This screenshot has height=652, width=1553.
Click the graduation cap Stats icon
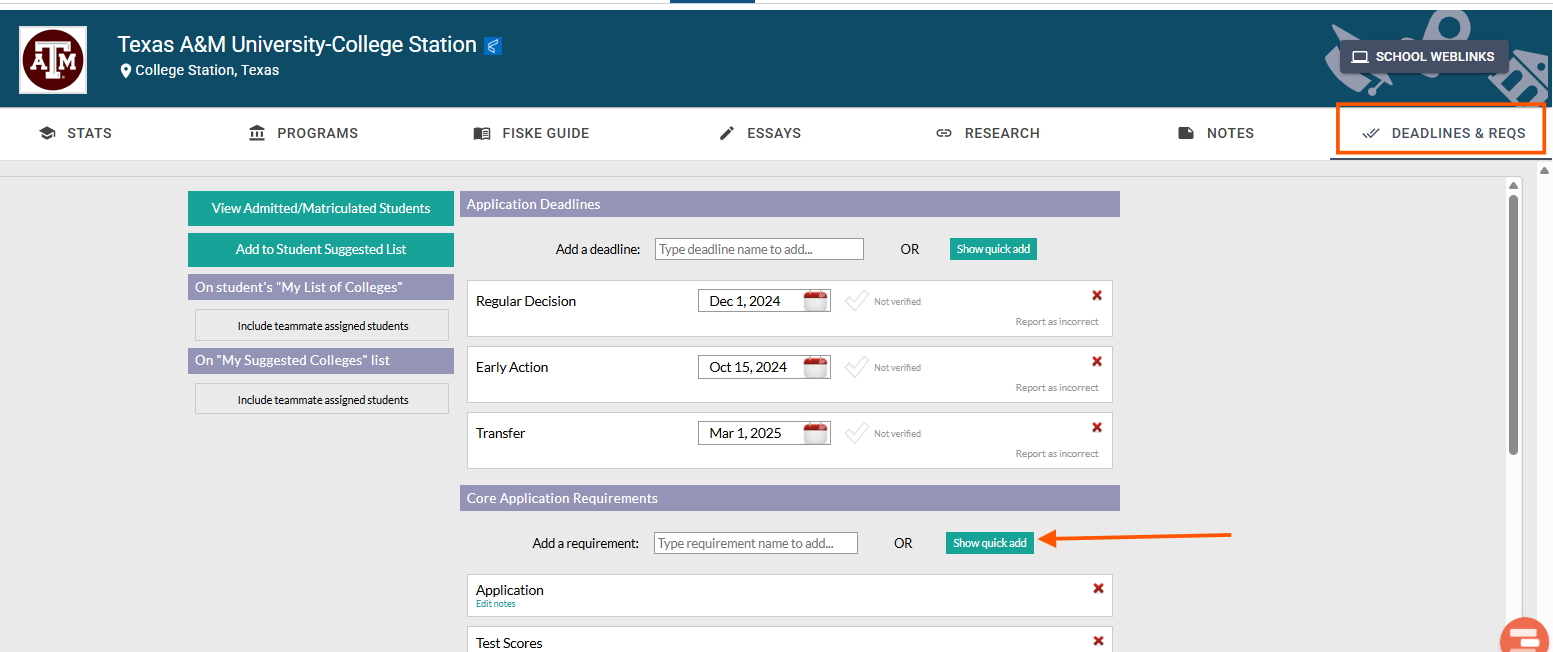(47, 133)
